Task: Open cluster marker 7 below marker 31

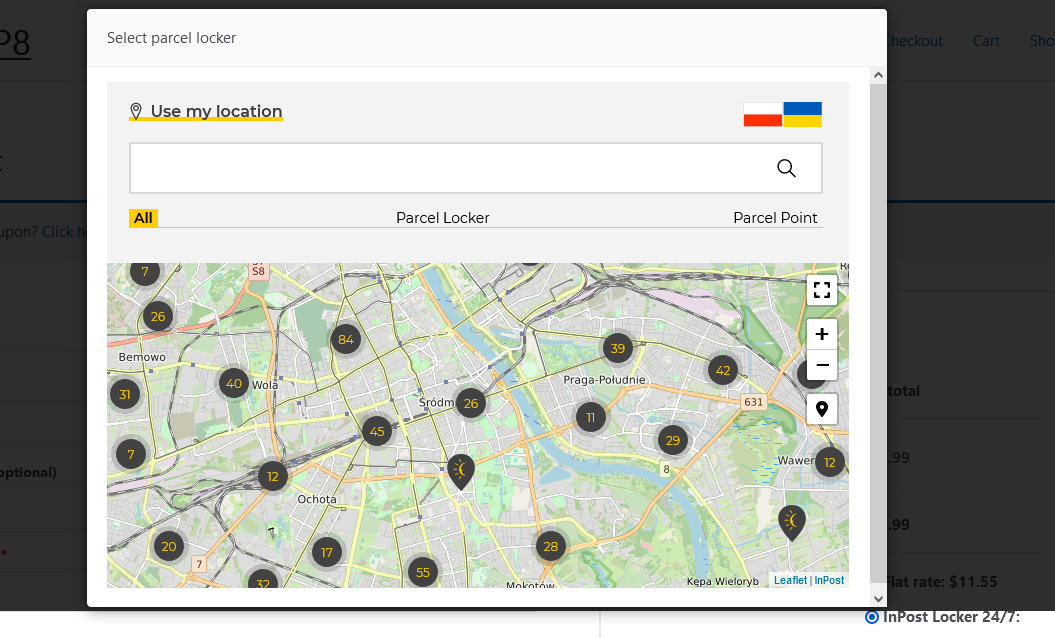Action: point(131,454)
